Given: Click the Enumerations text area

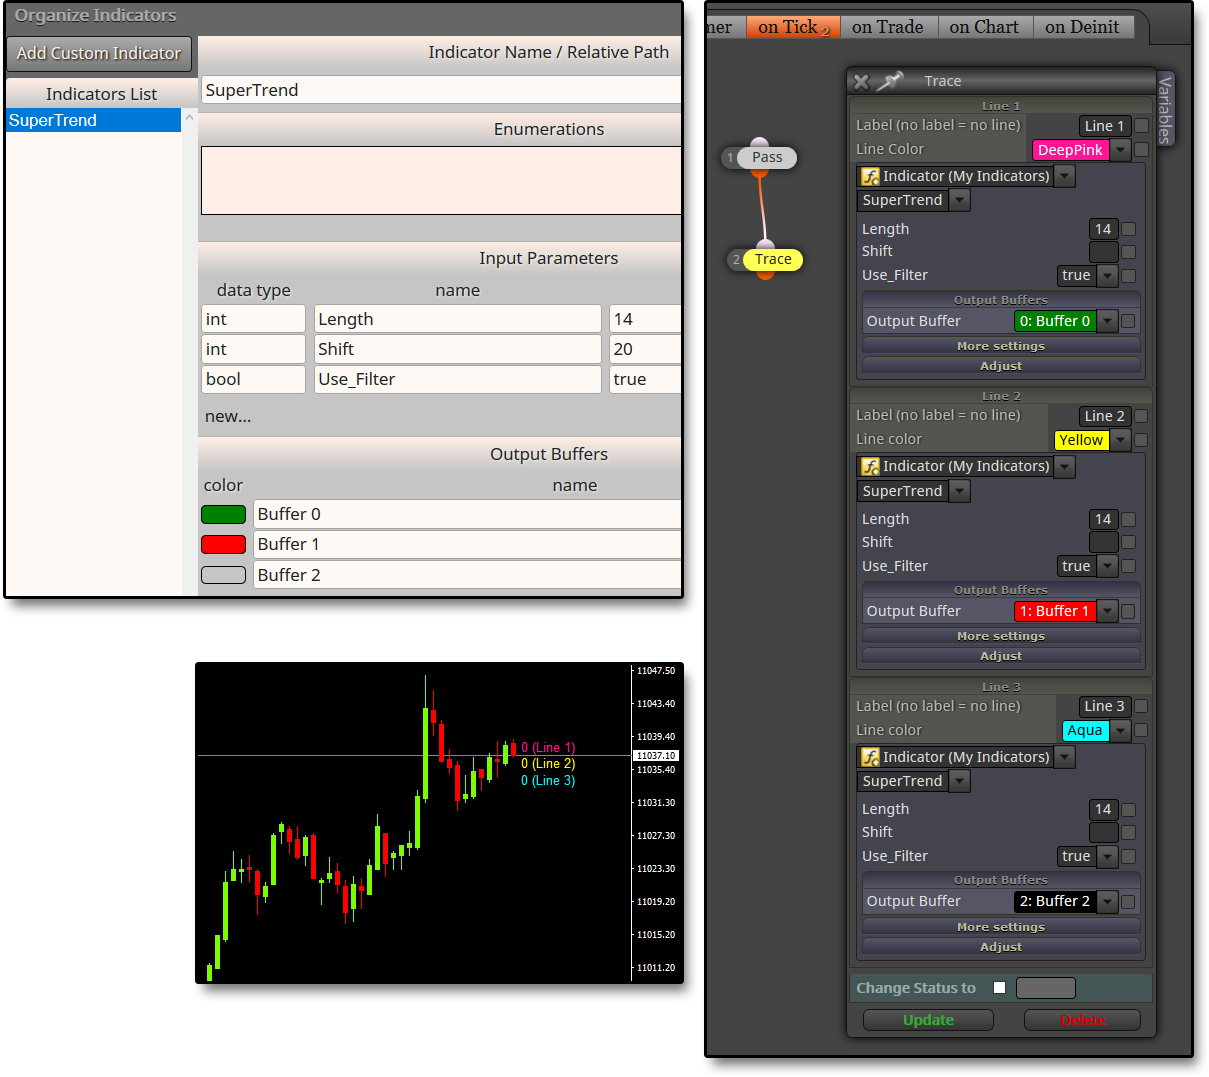Looking at the screenshot, I should [441, 180].
